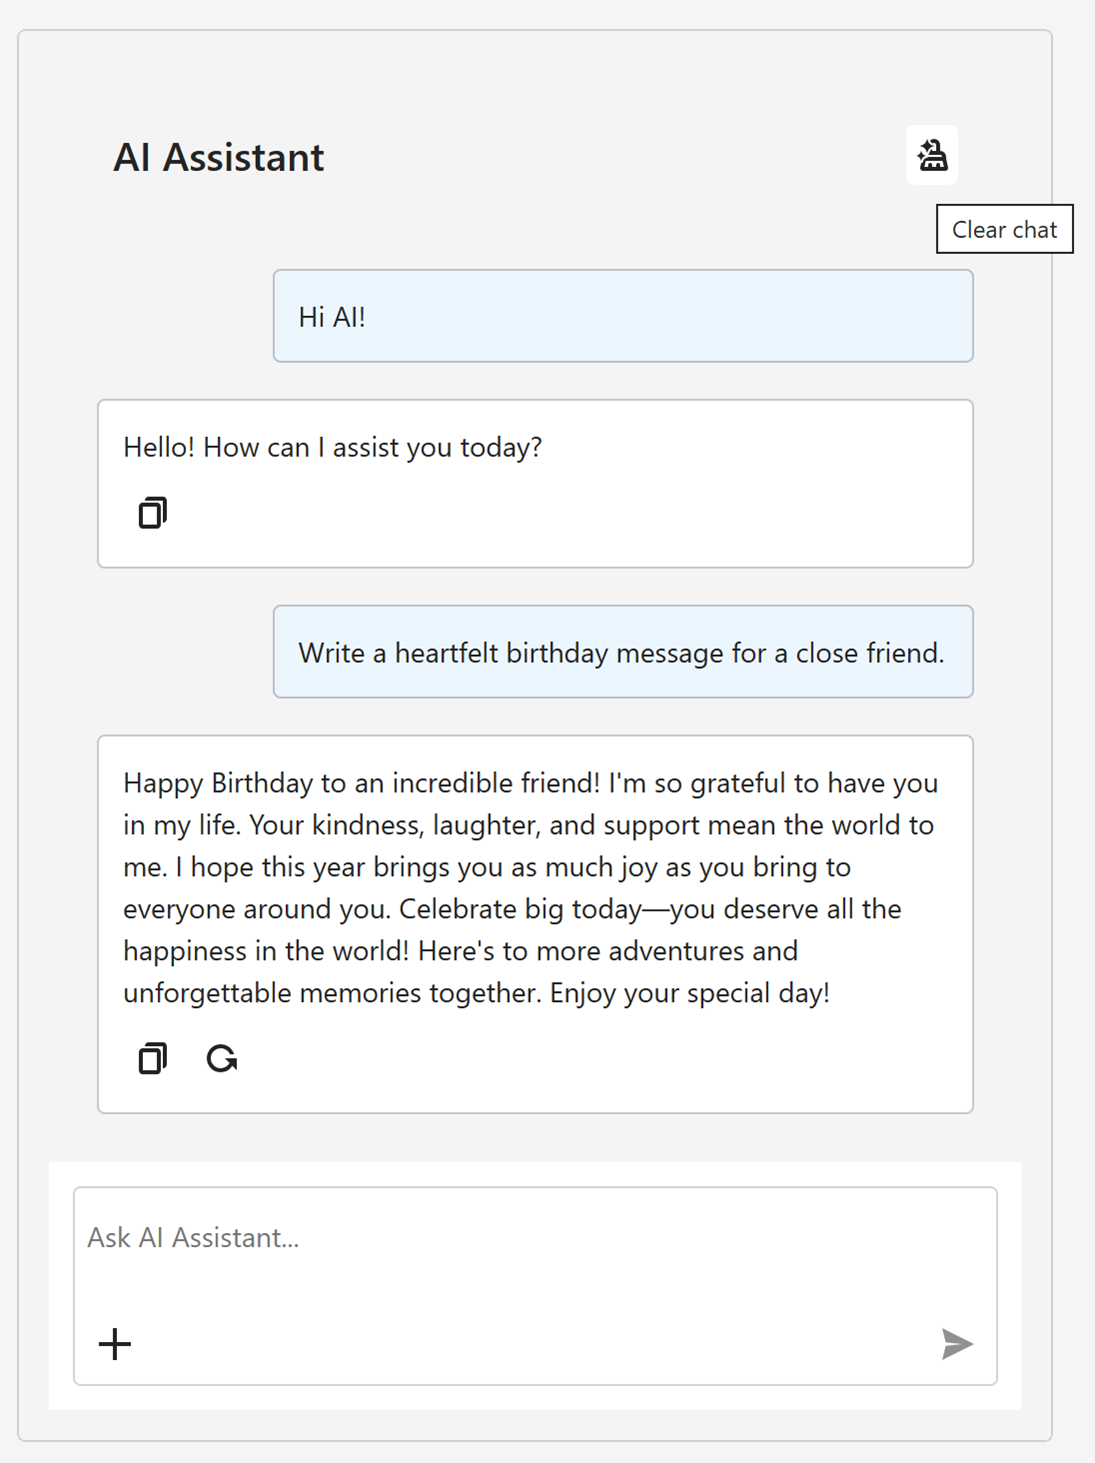Image resolution: width=1095 pixels, height=1463 pixels.
Task: Select the Hi AI! message bubble
Action: click(622, 314)
